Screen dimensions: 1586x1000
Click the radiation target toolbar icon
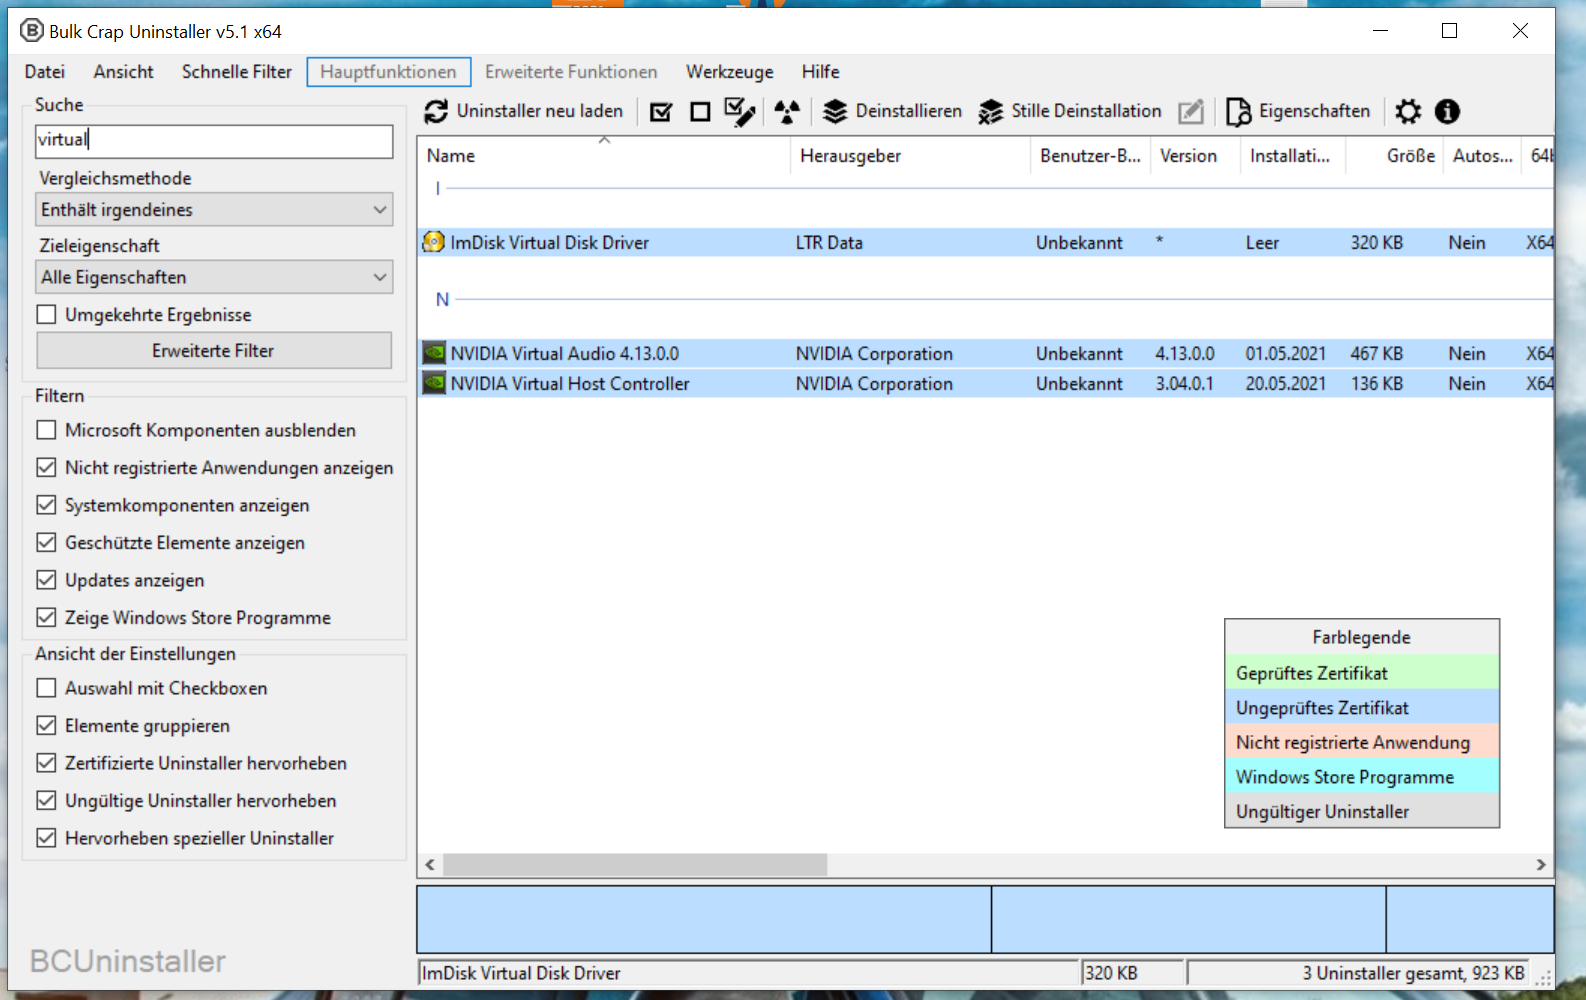coord(787,111)
